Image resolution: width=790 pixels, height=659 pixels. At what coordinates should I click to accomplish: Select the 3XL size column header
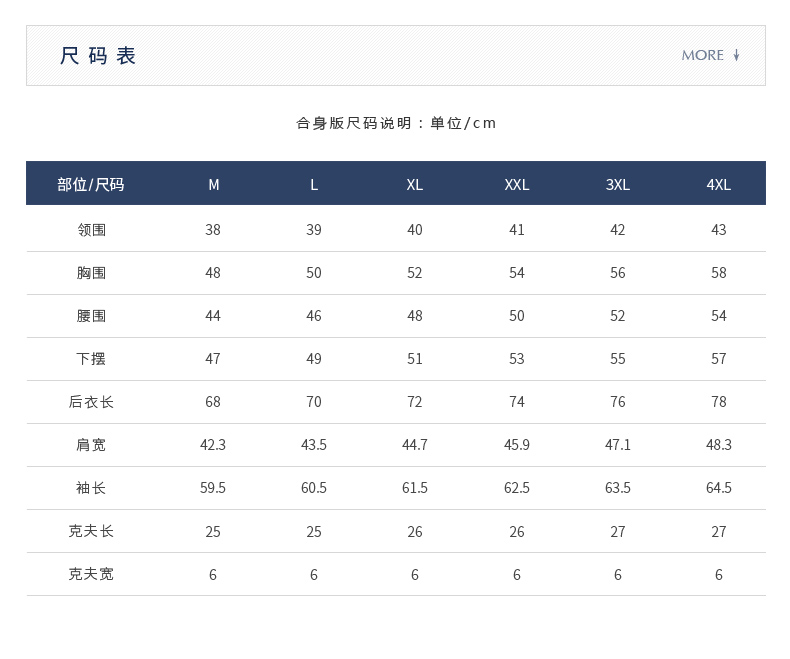(618, 185)
